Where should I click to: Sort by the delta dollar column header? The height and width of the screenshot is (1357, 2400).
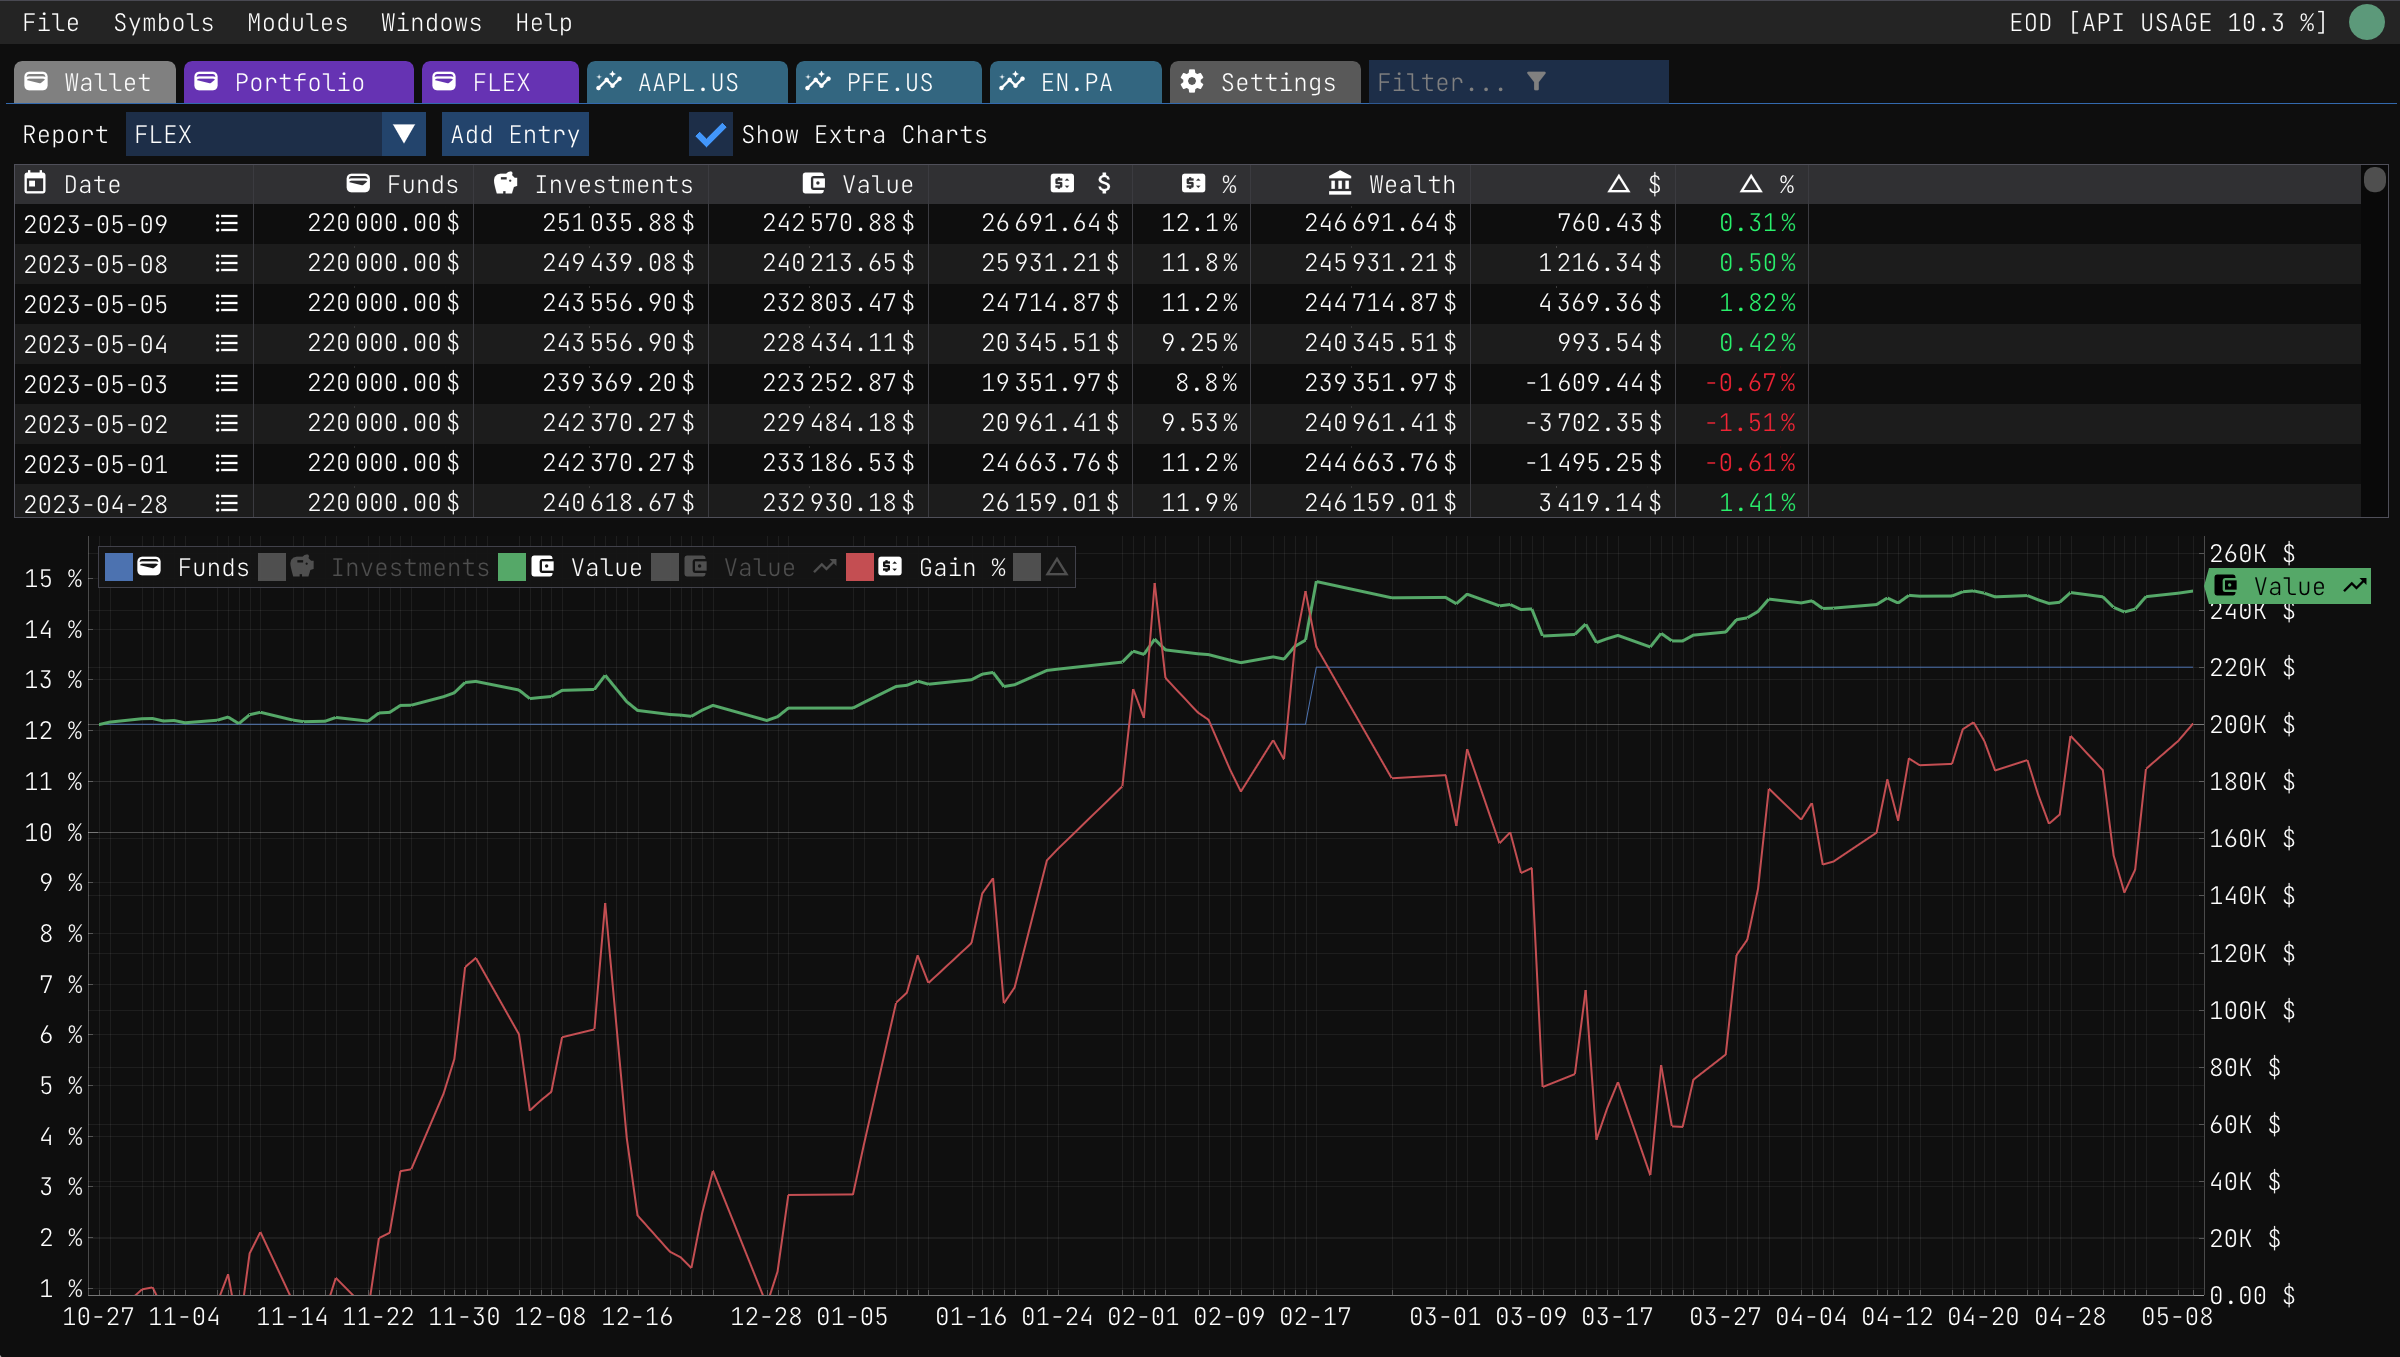(x=1574, y=184)
